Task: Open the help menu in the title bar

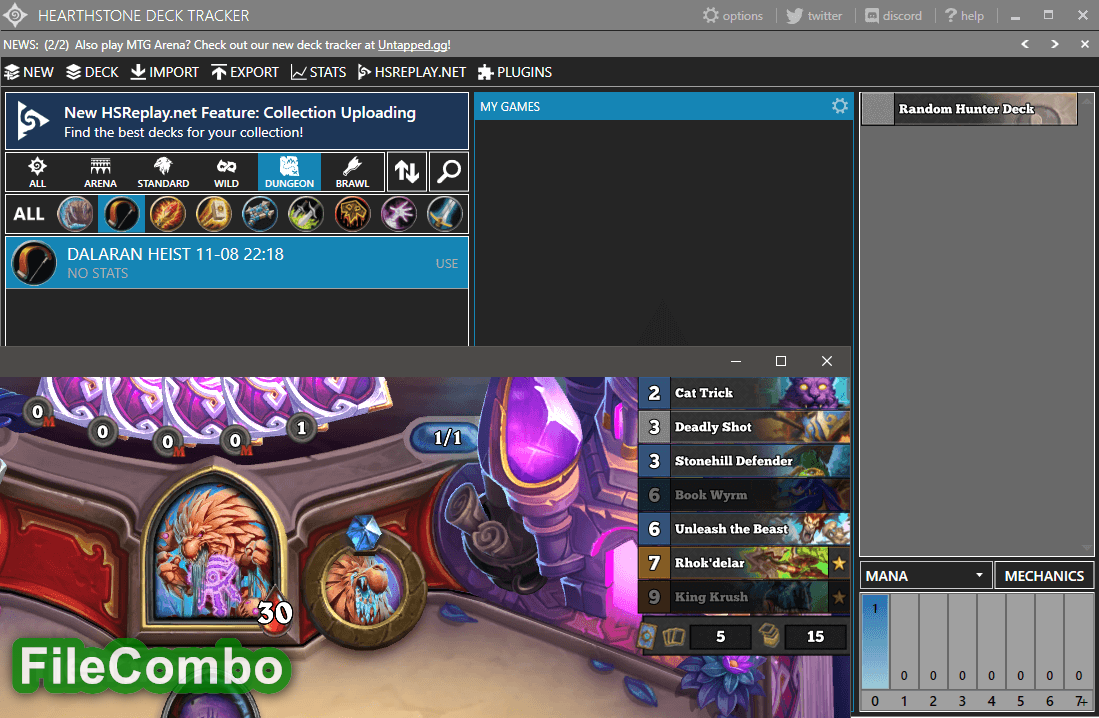Action: coord(964,15)
